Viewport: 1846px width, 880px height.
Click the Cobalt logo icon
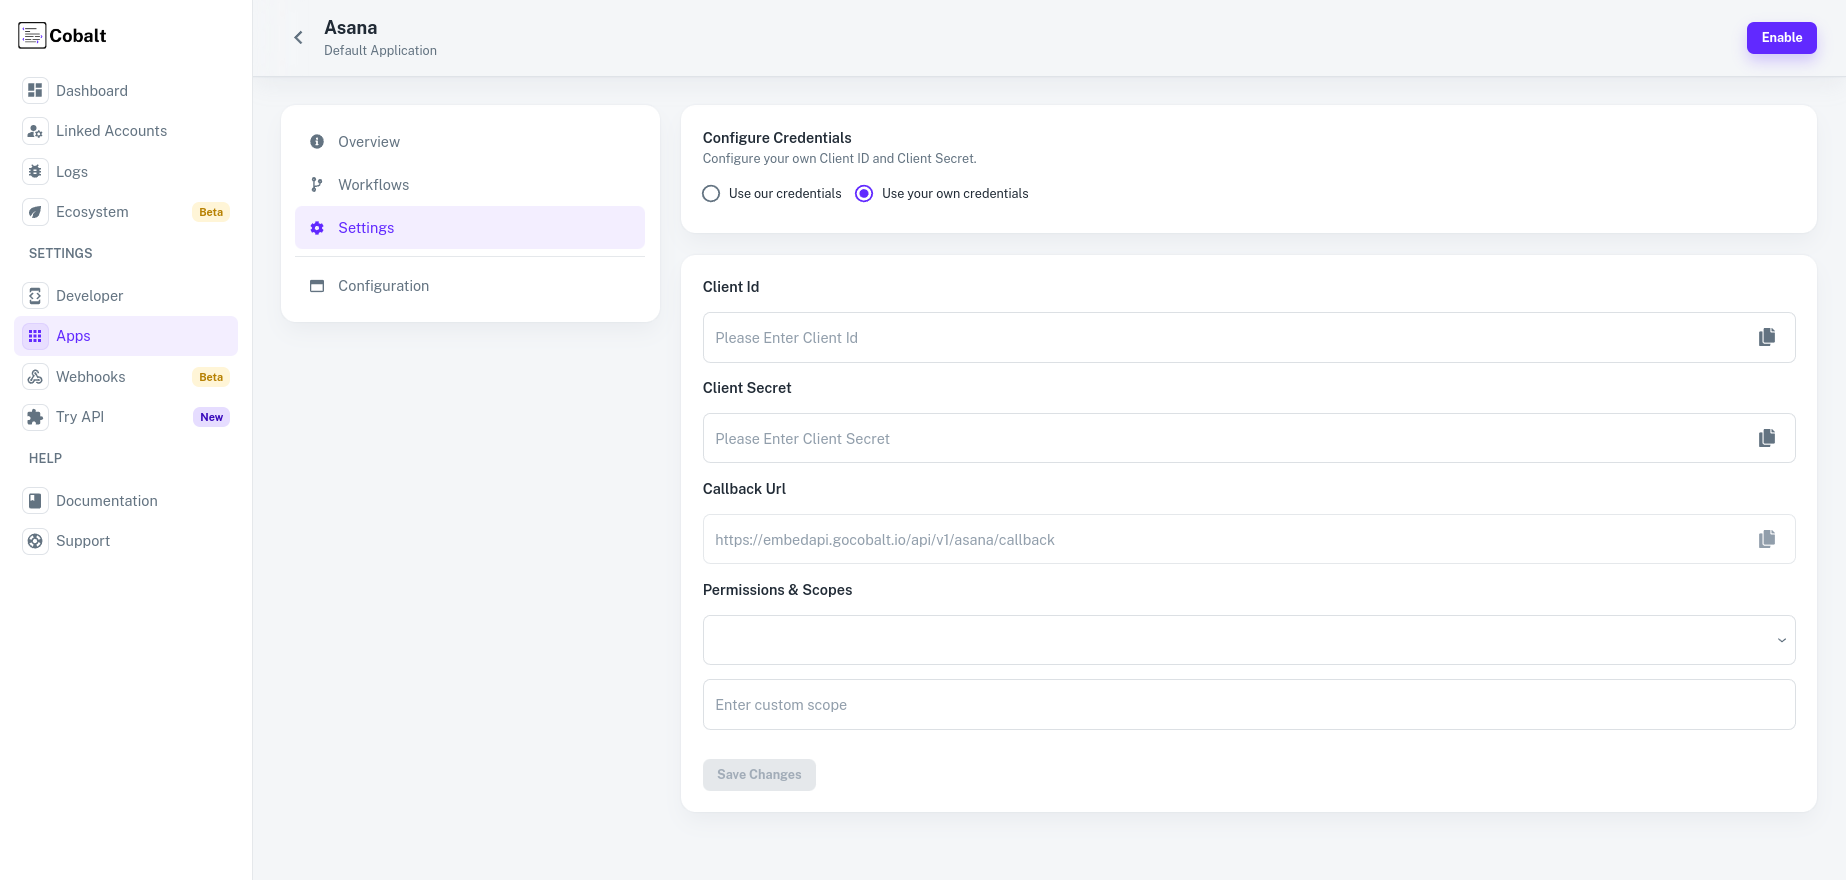32,36
